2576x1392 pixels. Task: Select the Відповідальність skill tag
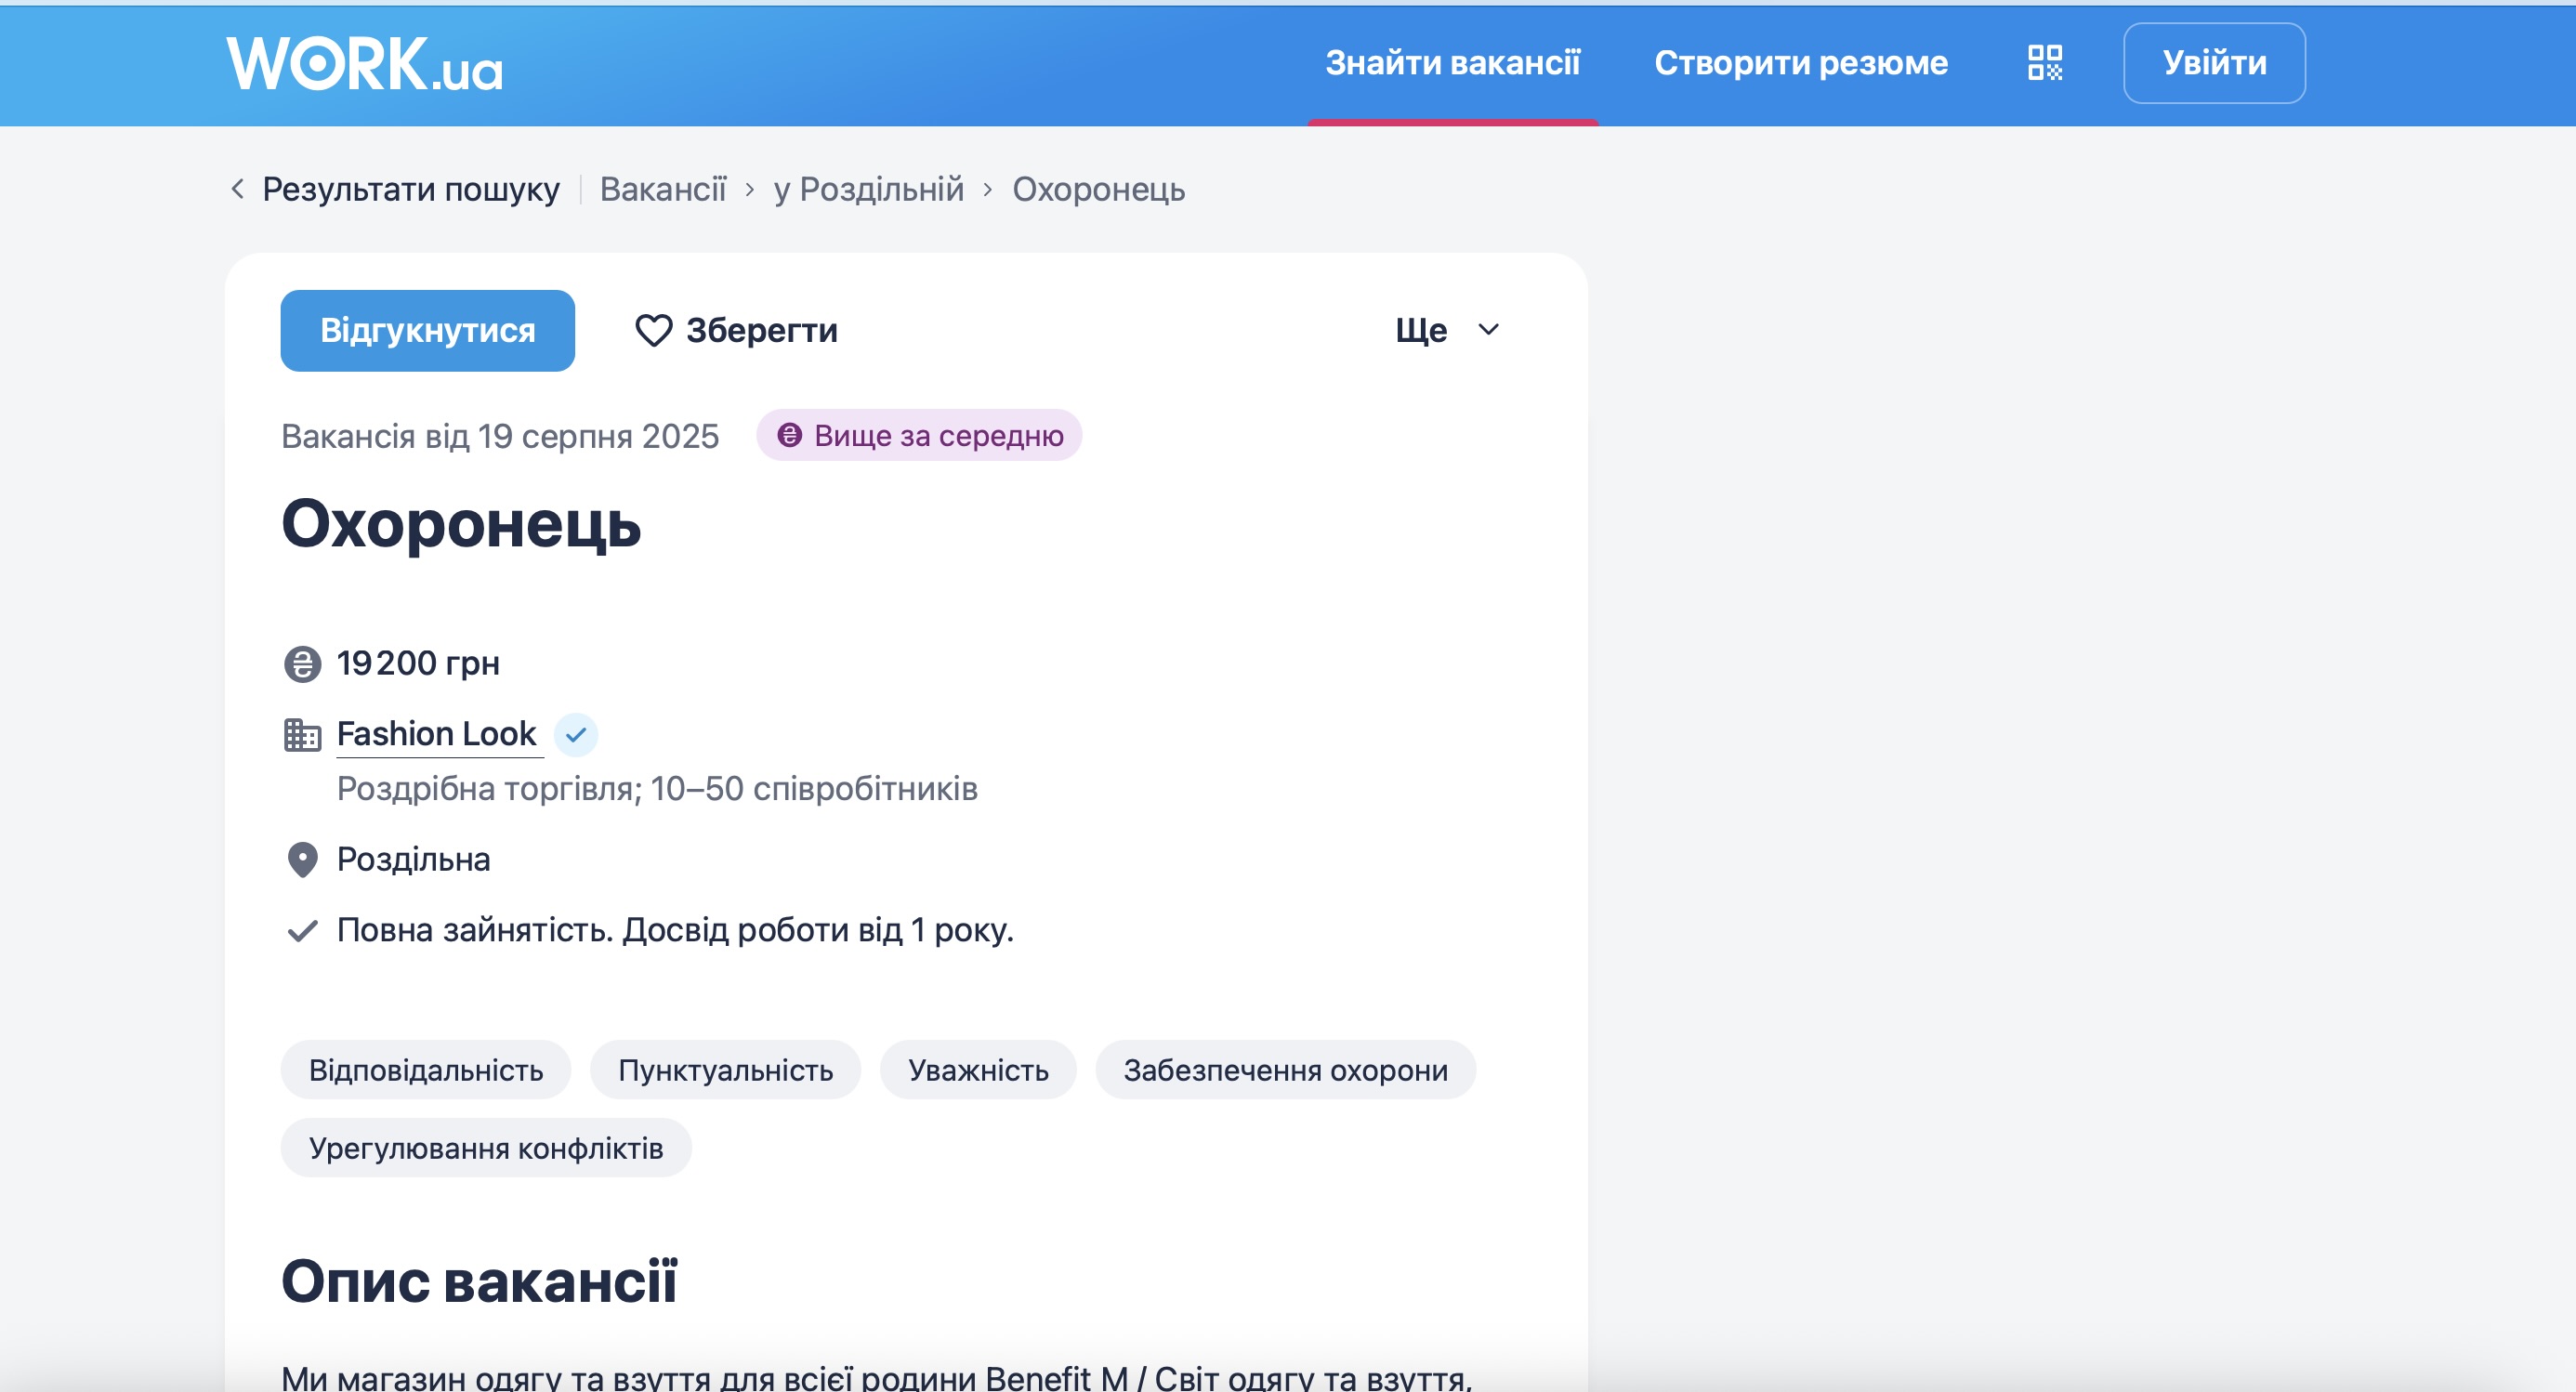[426, 1070]
